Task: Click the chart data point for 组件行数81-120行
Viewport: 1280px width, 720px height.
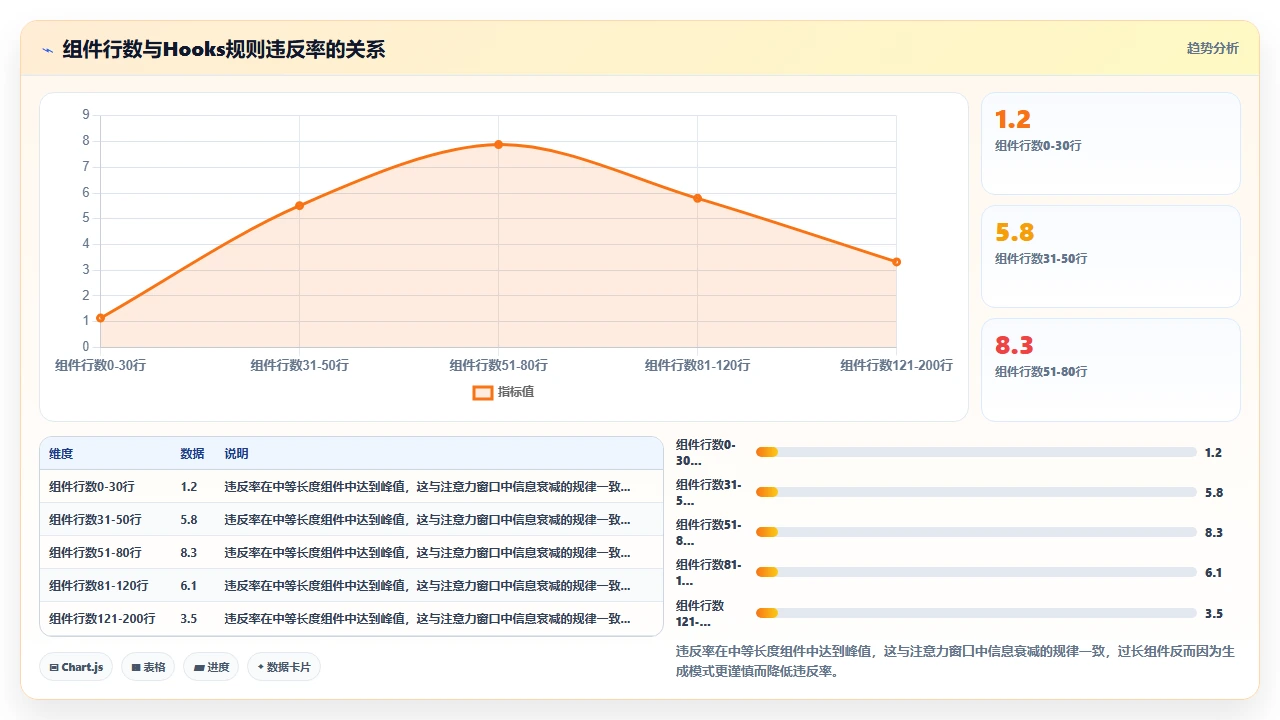Action: point(697,198)
